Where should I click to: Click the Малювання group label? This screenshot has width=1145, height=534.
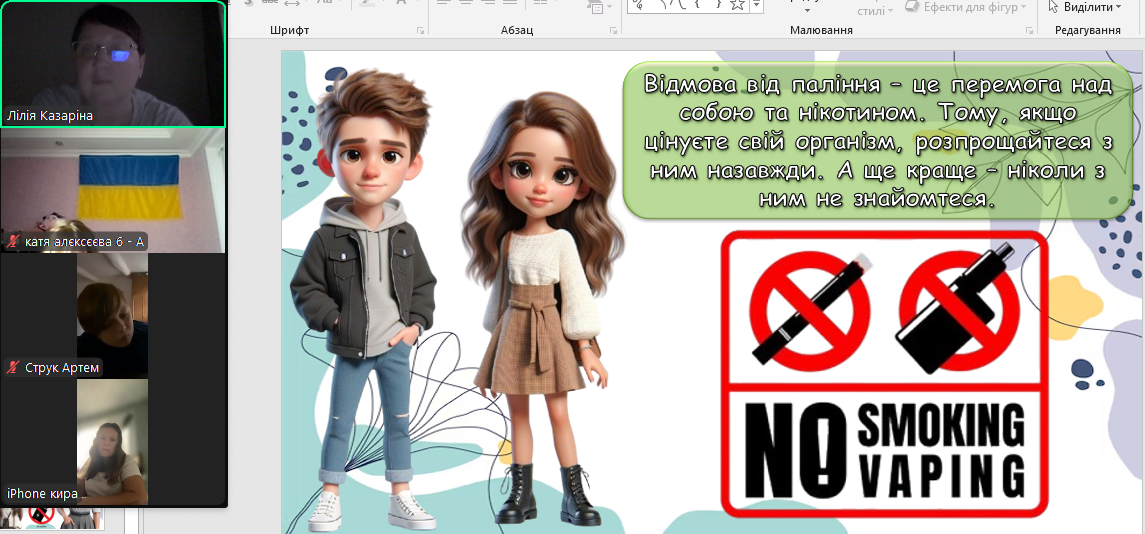(822, 30)
